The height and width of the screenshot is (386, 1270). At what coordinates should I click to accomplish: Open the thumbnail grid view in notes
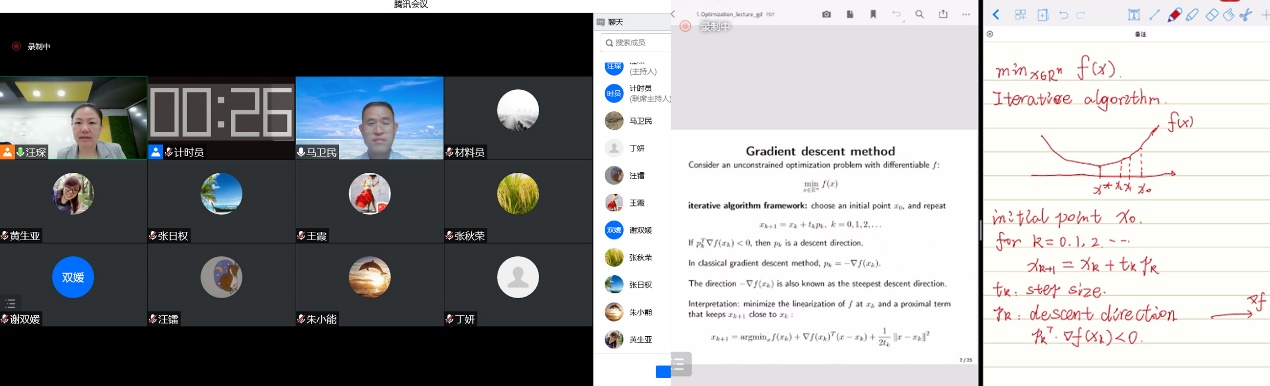coord(1020,14)
